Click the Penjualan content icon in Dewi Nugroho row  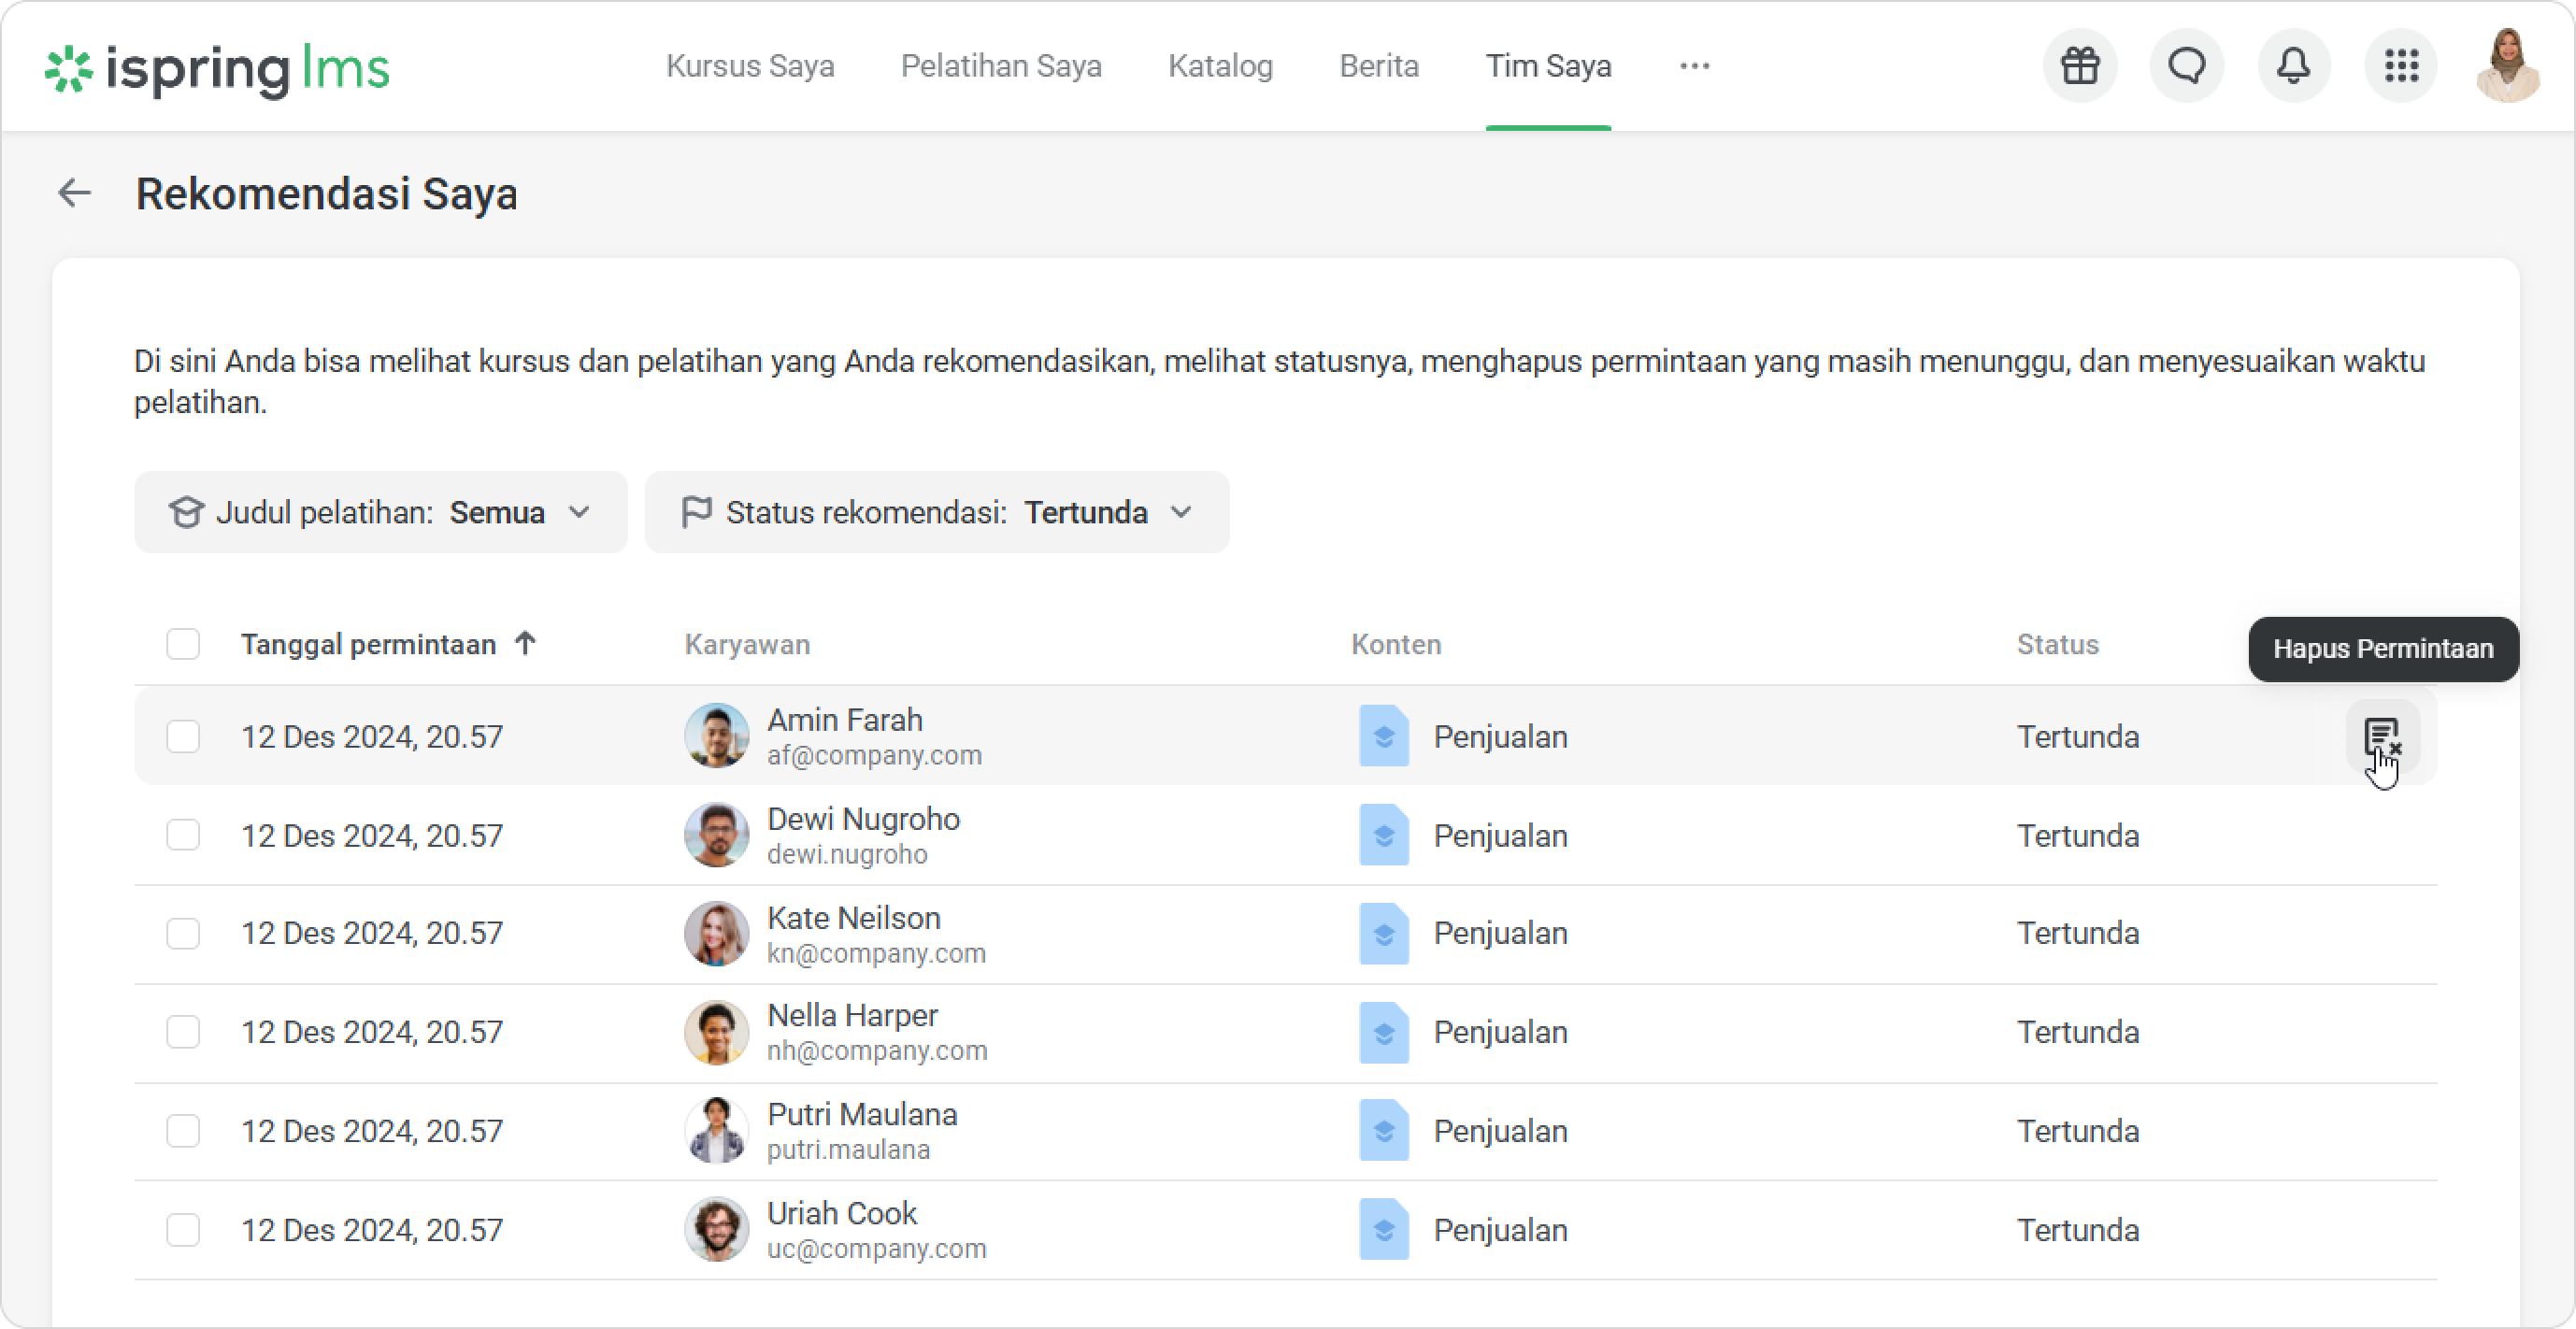[x=1383, y=835]
